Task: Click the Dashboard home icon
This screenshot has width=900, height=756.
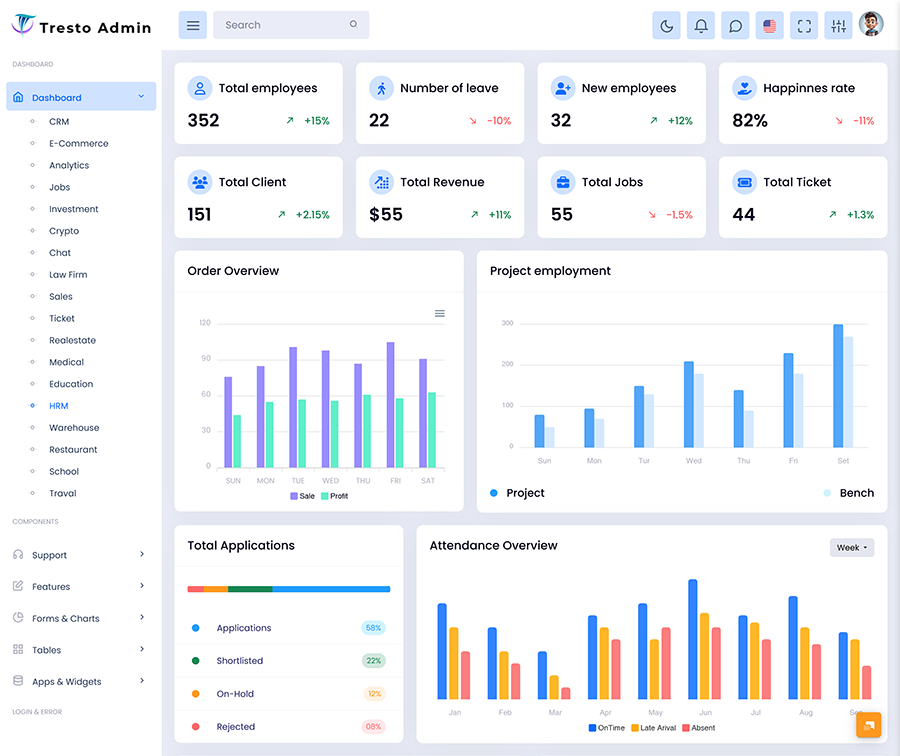Action: [18, 97]
